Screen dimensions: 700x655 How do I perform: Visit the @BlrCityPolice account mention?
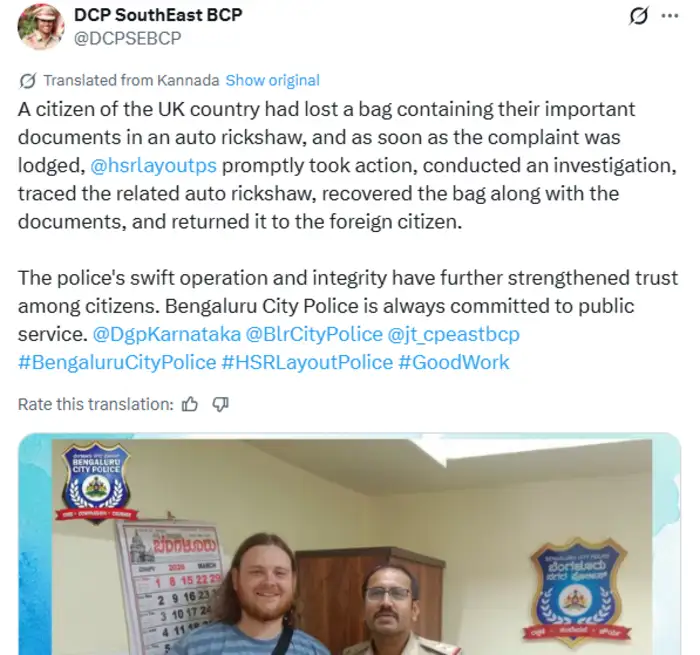[x=314, y=334]
